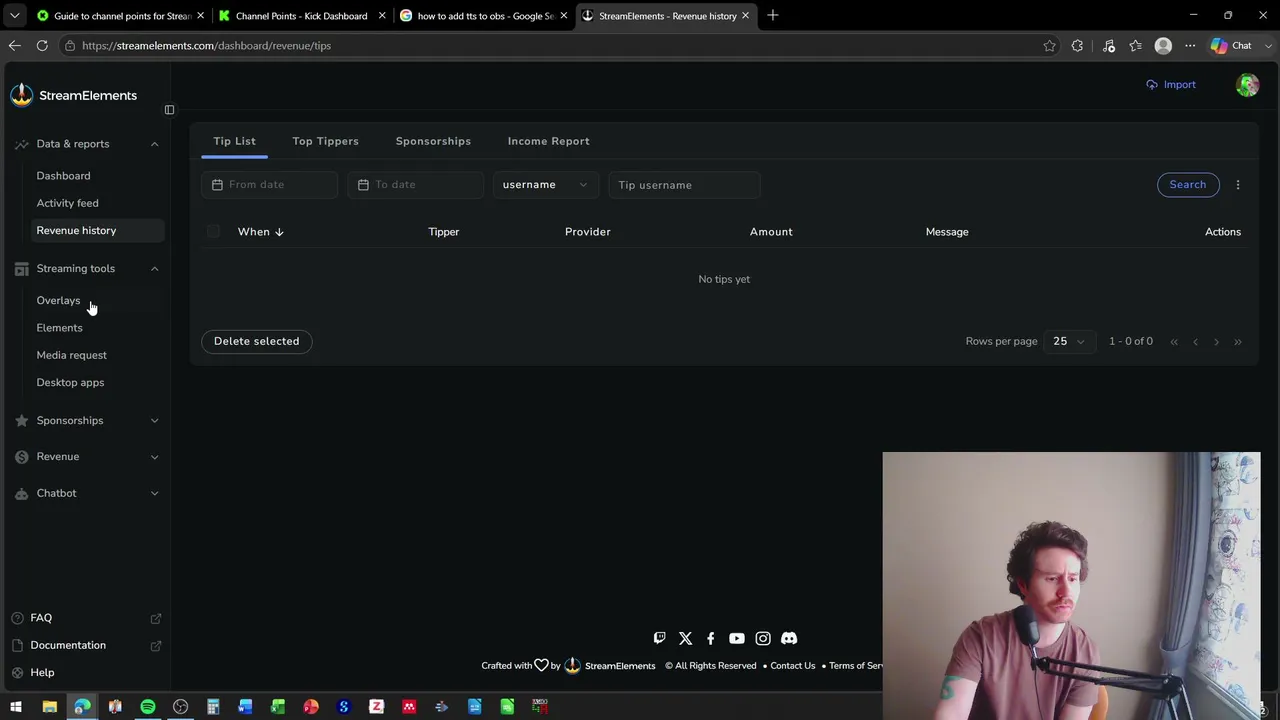The height and width of the screenshot is (720, 1280).
Task: Open the YouTube social link icon
Action: [737, 638]
